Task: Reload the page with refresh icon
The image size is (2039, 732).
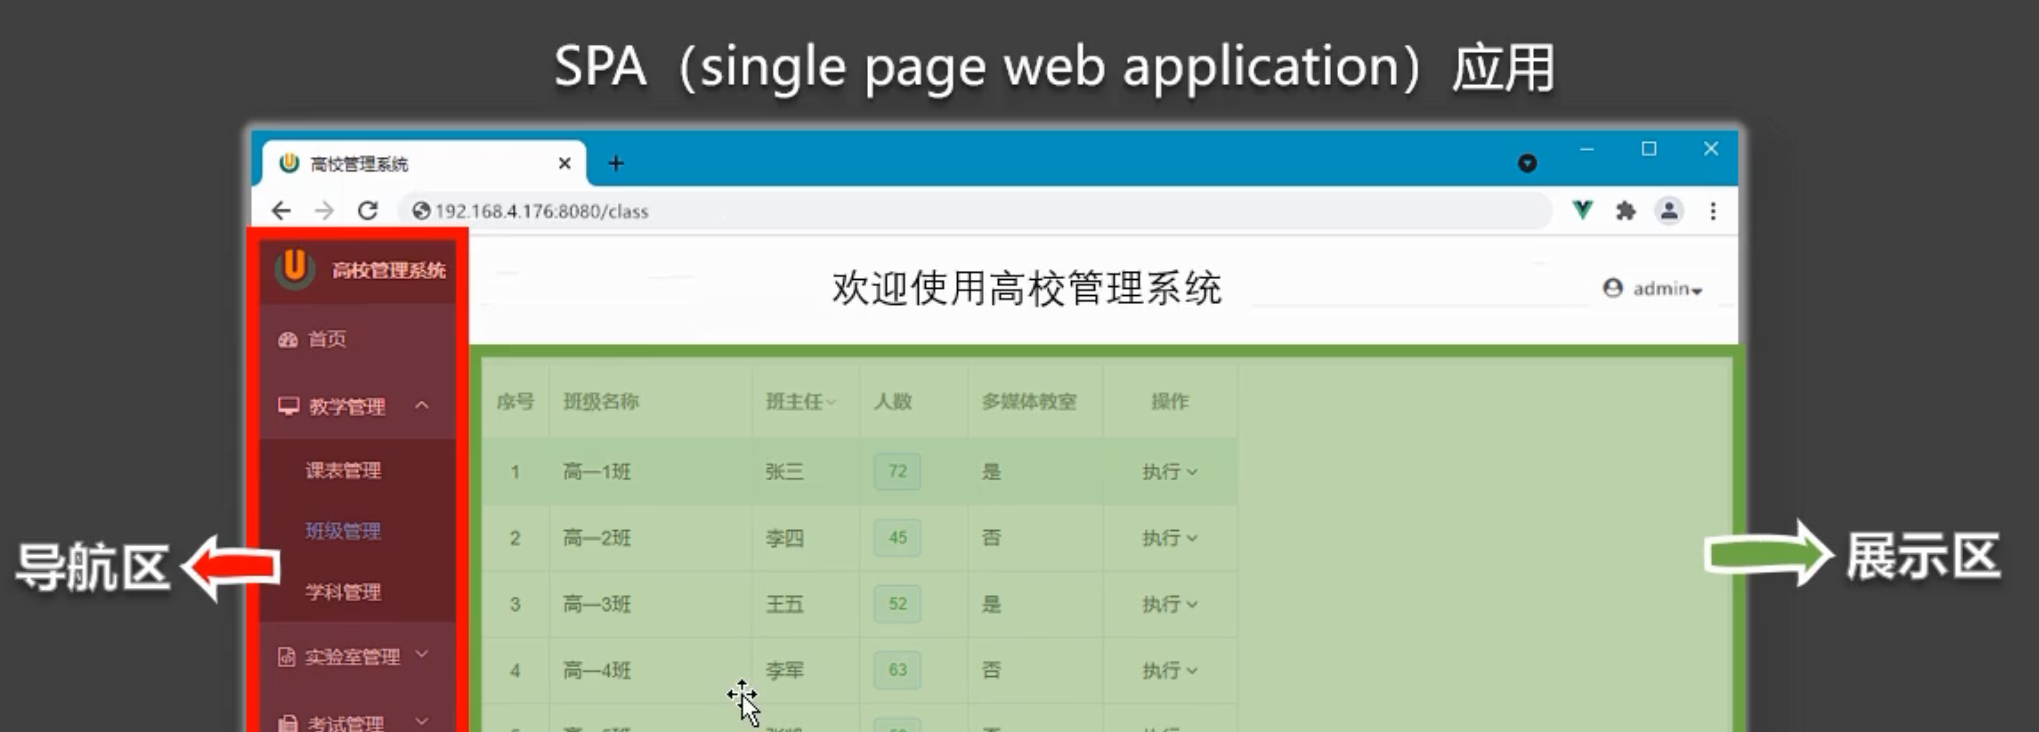Action: click(367, 211)
